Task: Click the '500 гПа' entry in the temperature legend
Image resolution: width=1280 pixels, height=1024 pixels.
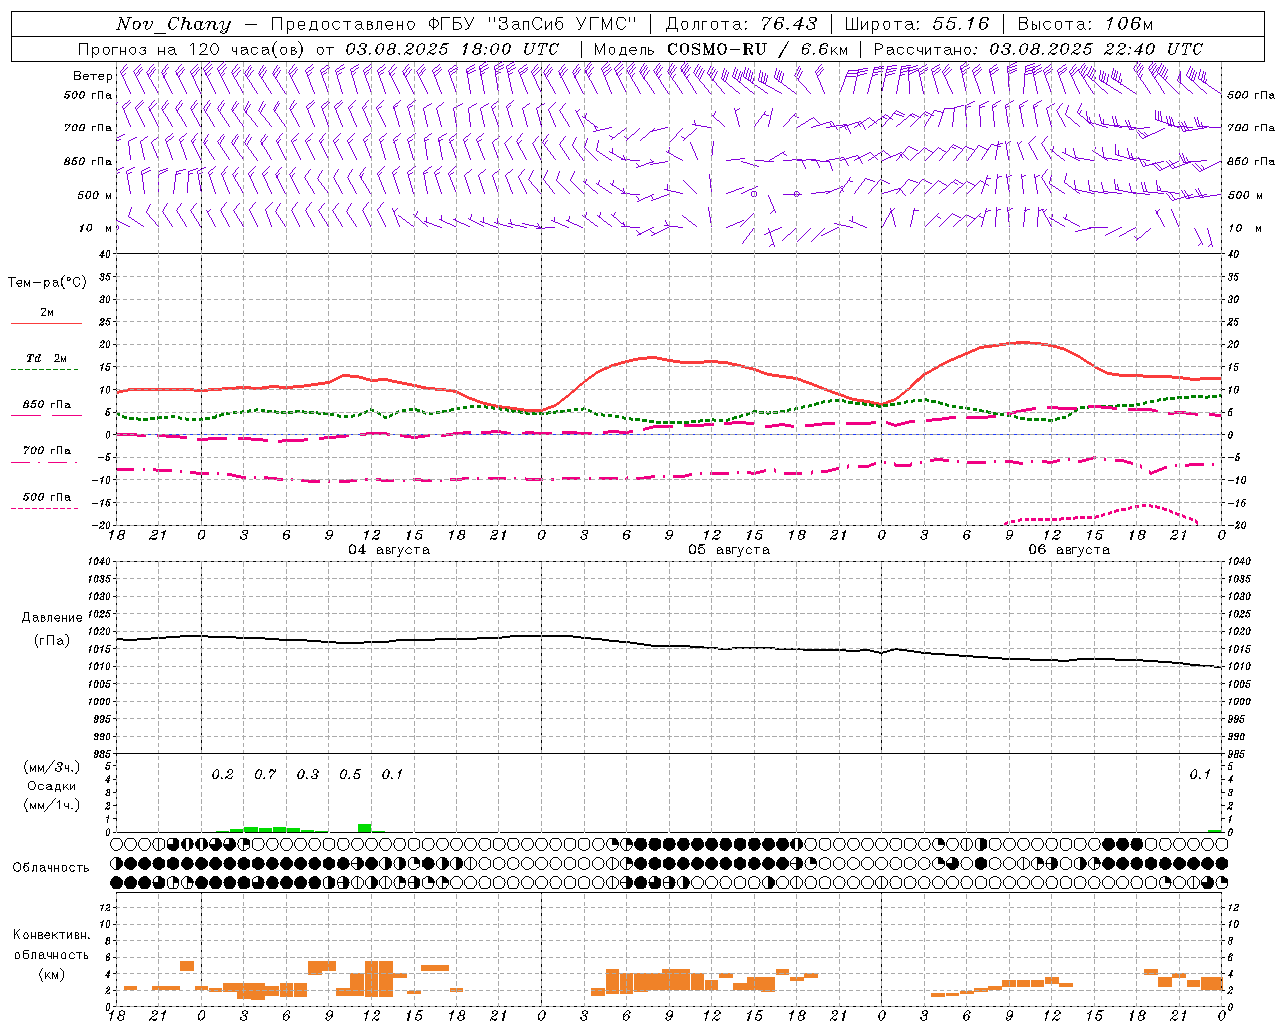Action: click(47, 497)
